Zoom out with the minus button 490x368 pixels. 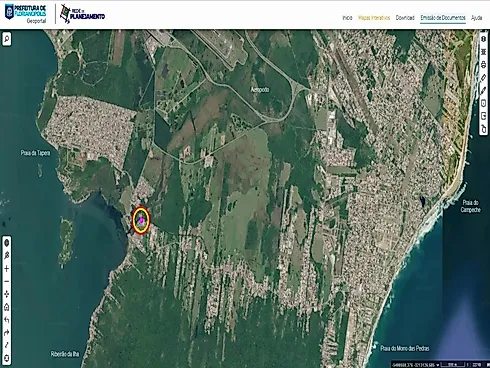tap(6, 282)
